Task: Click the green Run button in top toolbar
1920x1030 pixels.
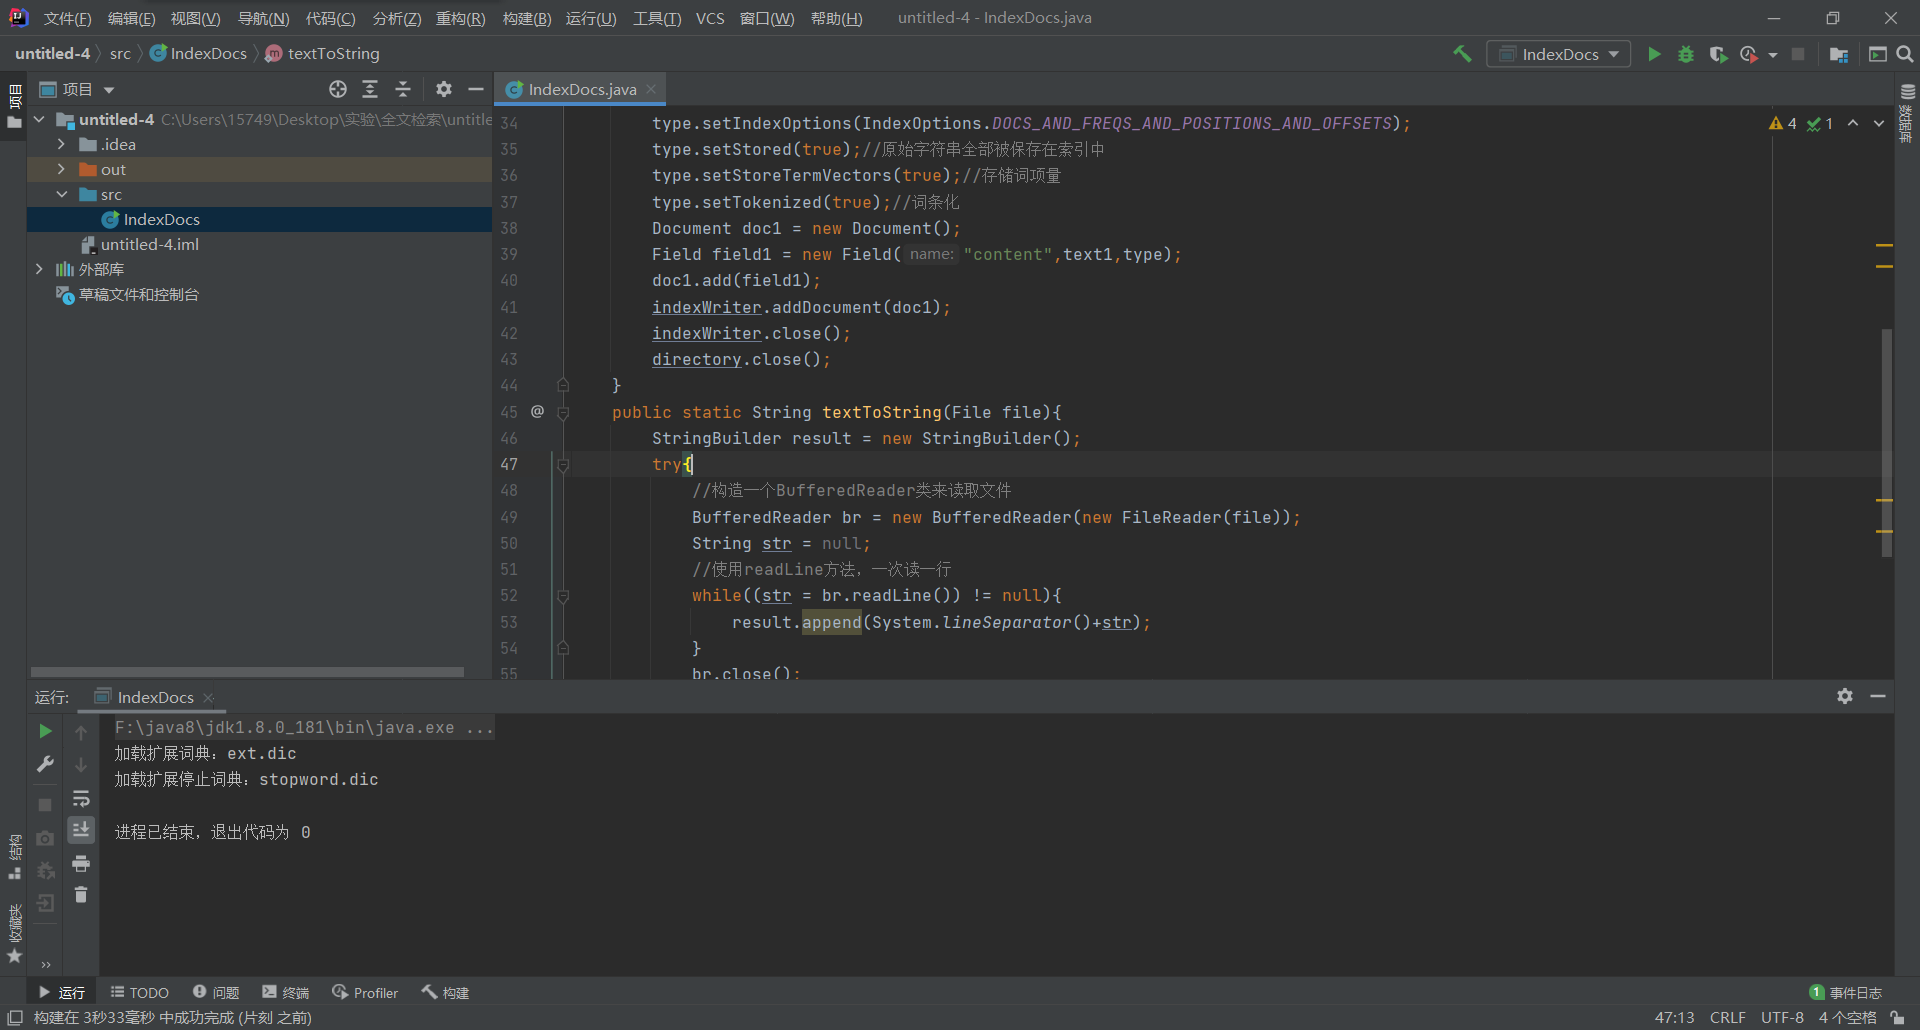Action: [x=1654, y=54]
